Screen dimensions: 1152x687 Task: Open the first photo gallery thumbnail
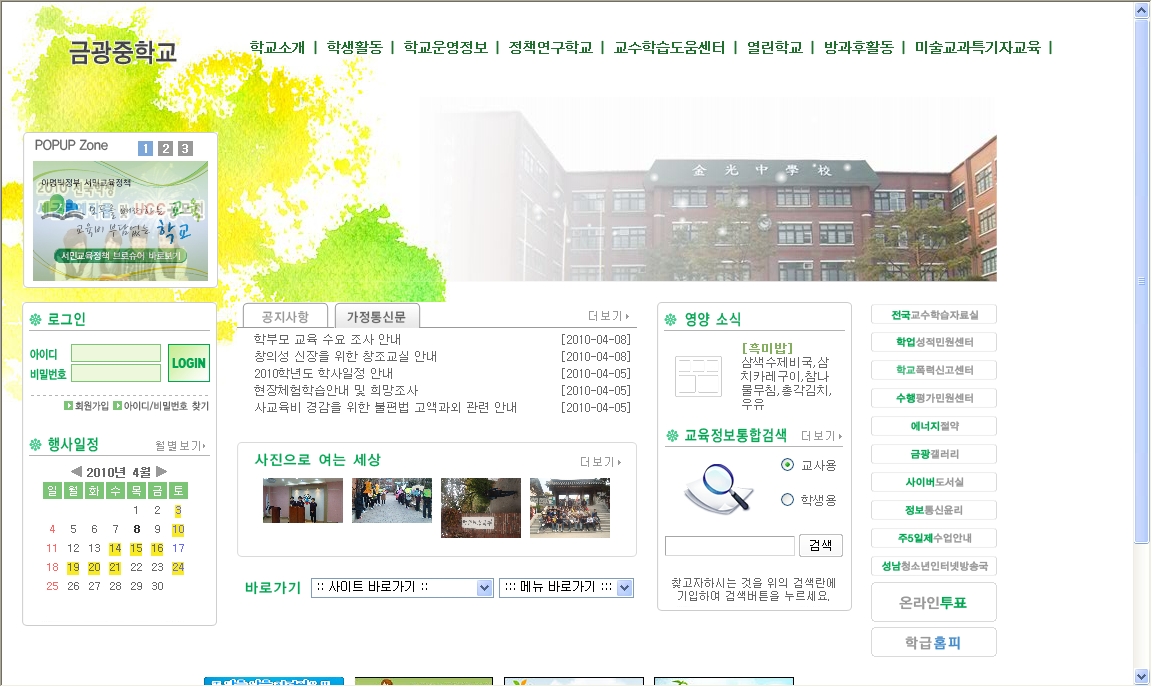302,500
